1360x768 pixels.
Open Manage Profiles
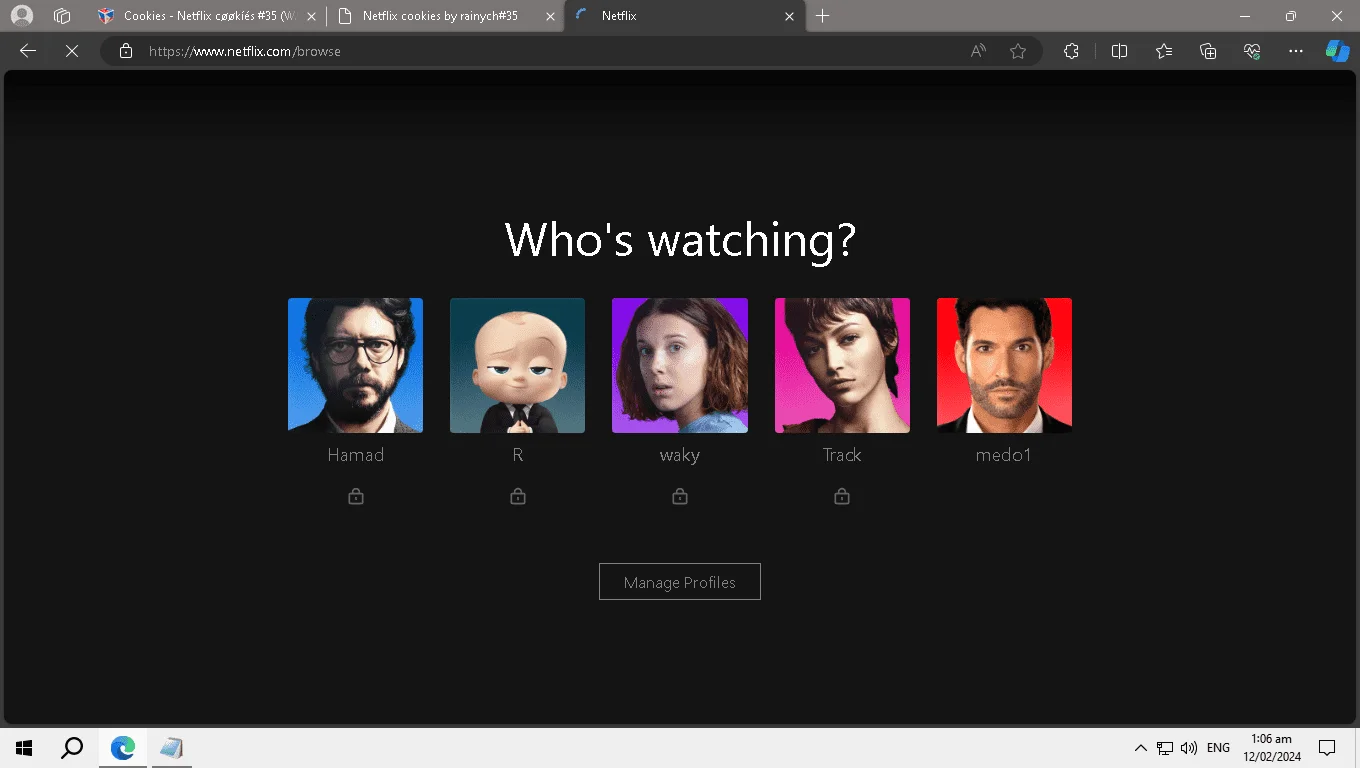tap(680, 582)
